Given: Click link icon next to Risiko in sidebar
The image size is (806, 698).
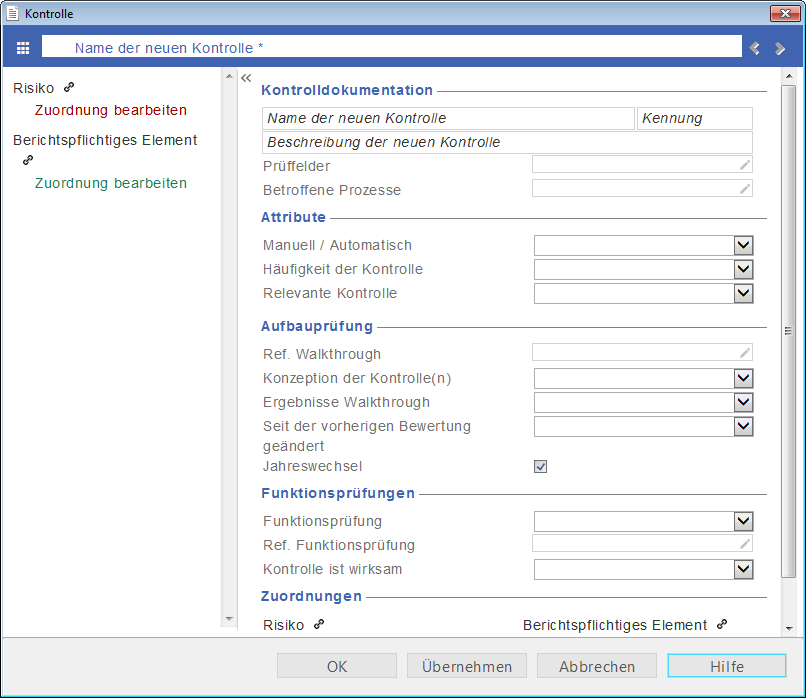Looking at the screenshot, I should pyautogui.click(x=69, y=88).
